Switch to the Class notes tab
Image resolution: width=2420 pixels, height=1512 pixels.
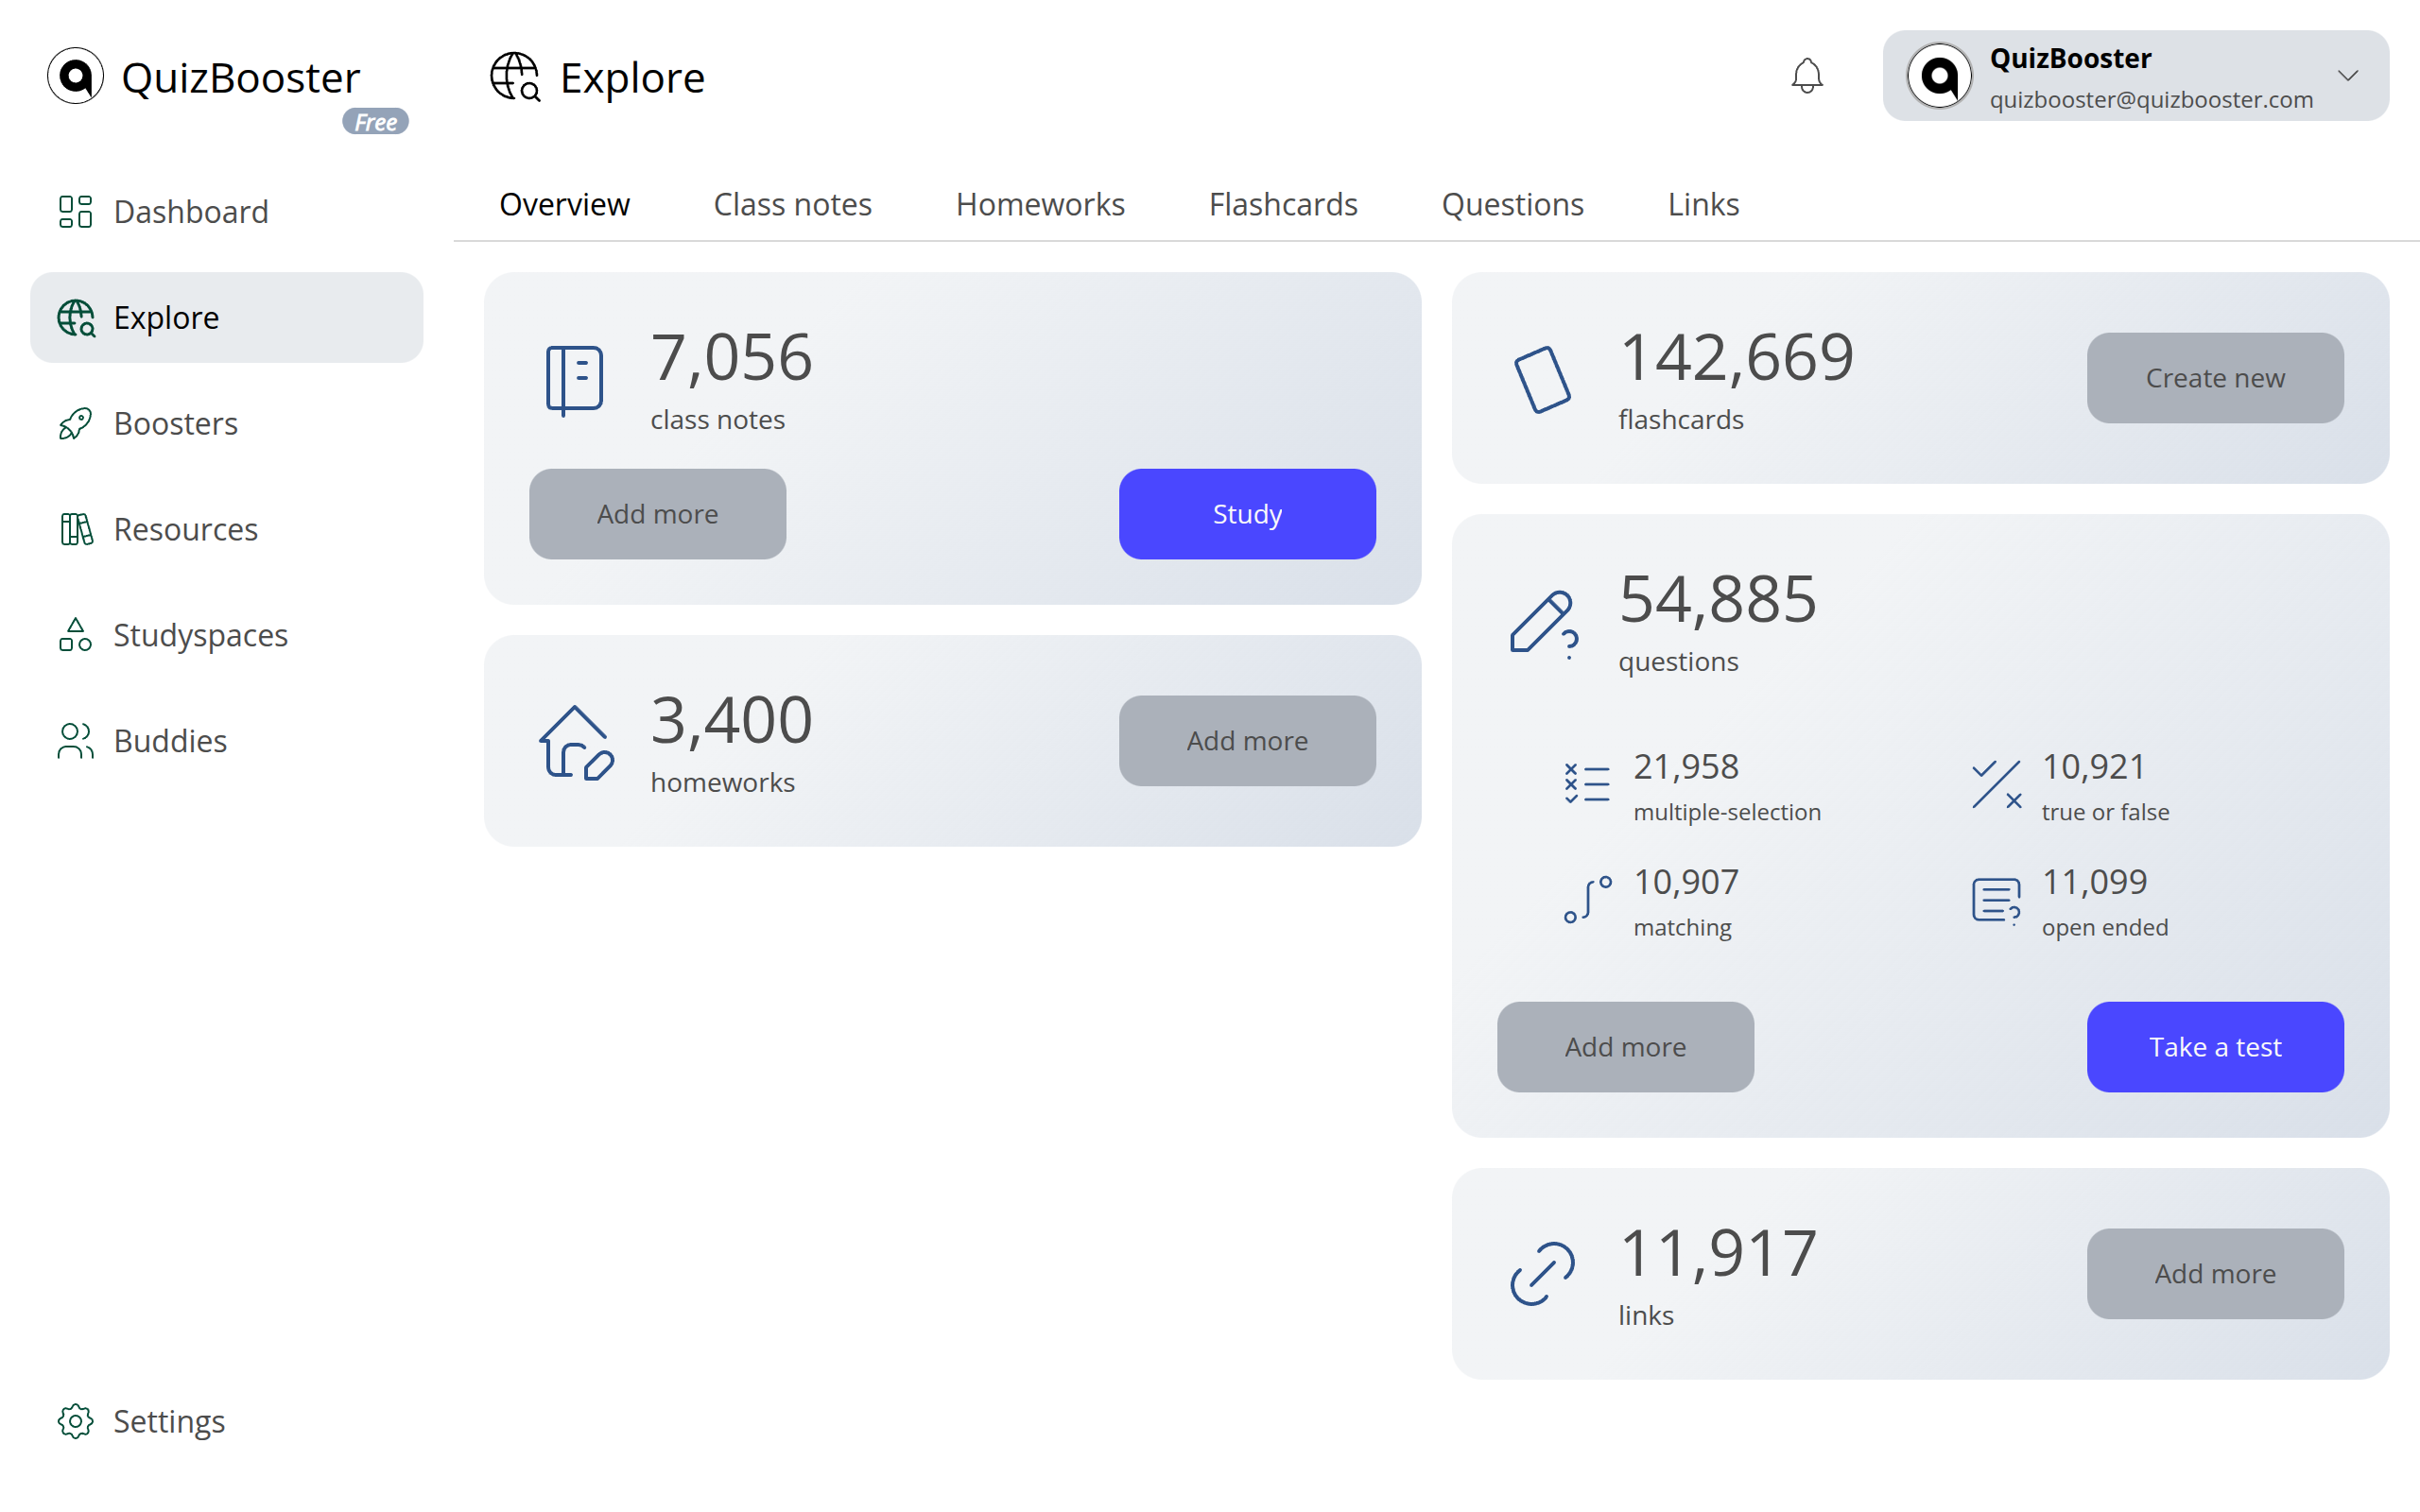[x=793, y=204]
